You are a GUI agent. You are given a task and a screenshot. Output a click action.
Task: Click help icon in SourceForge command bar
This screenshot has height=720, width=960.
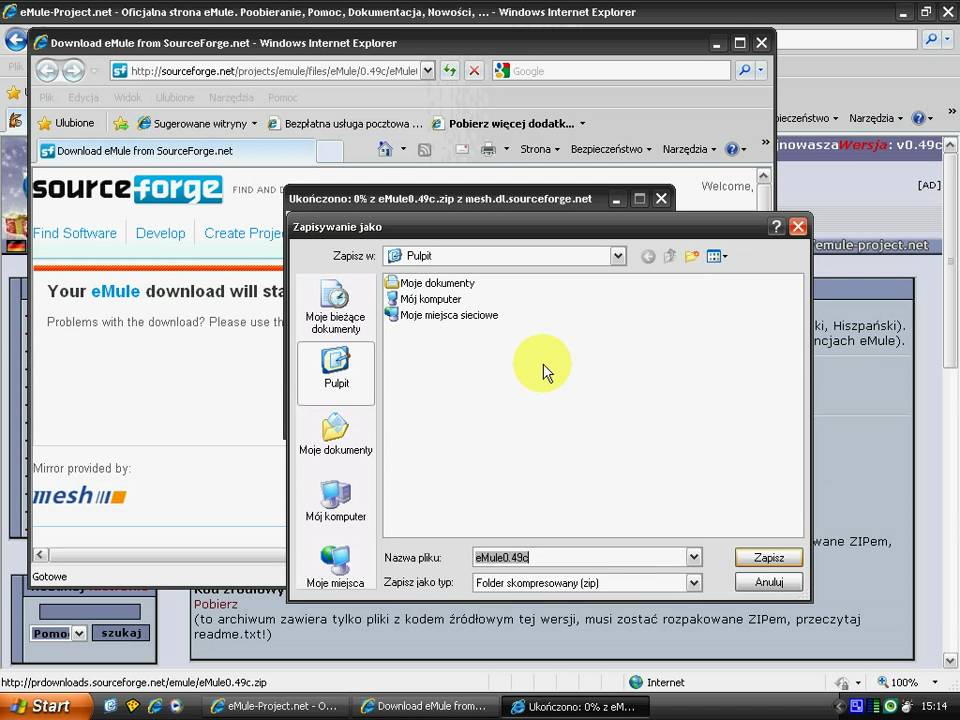(x=732, y=149)
